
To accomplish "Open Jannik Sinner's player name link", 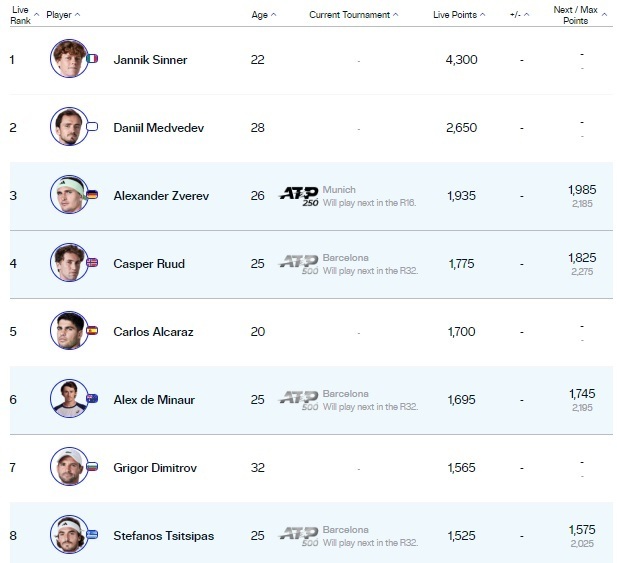I will tap(150, 60).
